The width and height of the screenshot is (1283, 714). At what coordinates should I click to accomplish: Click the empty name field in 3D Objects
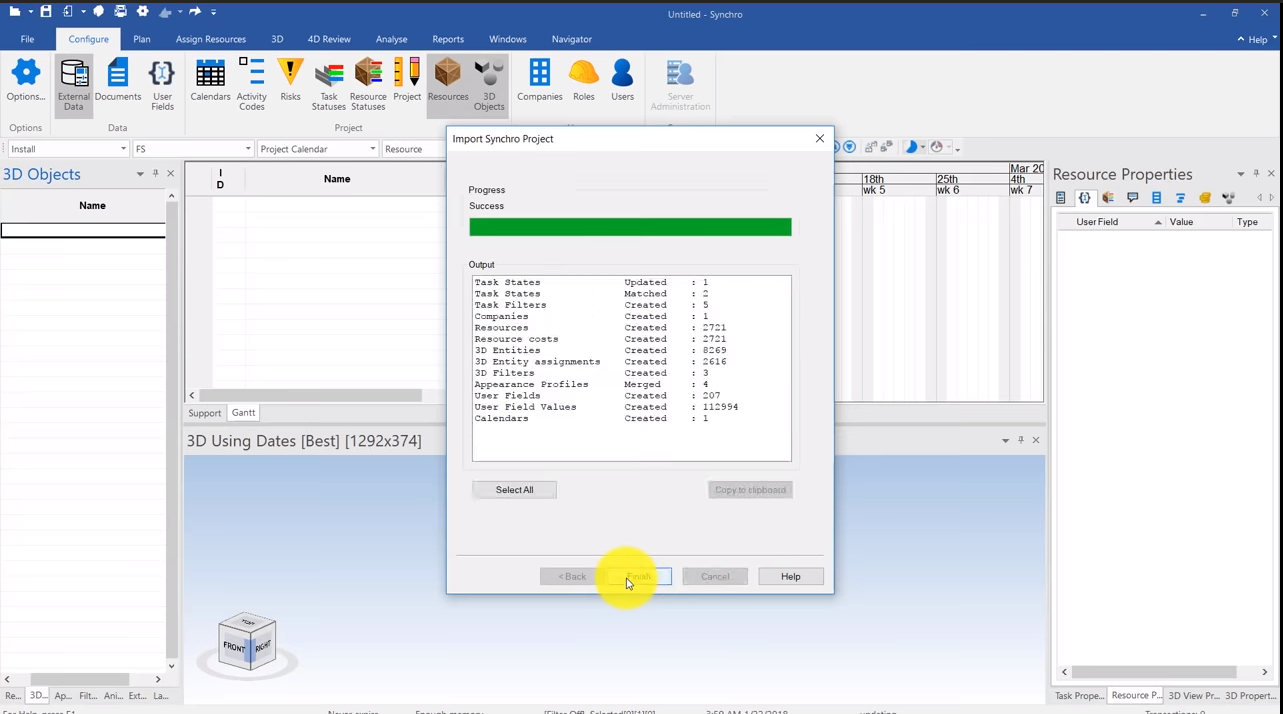click(x=84, y=231)
